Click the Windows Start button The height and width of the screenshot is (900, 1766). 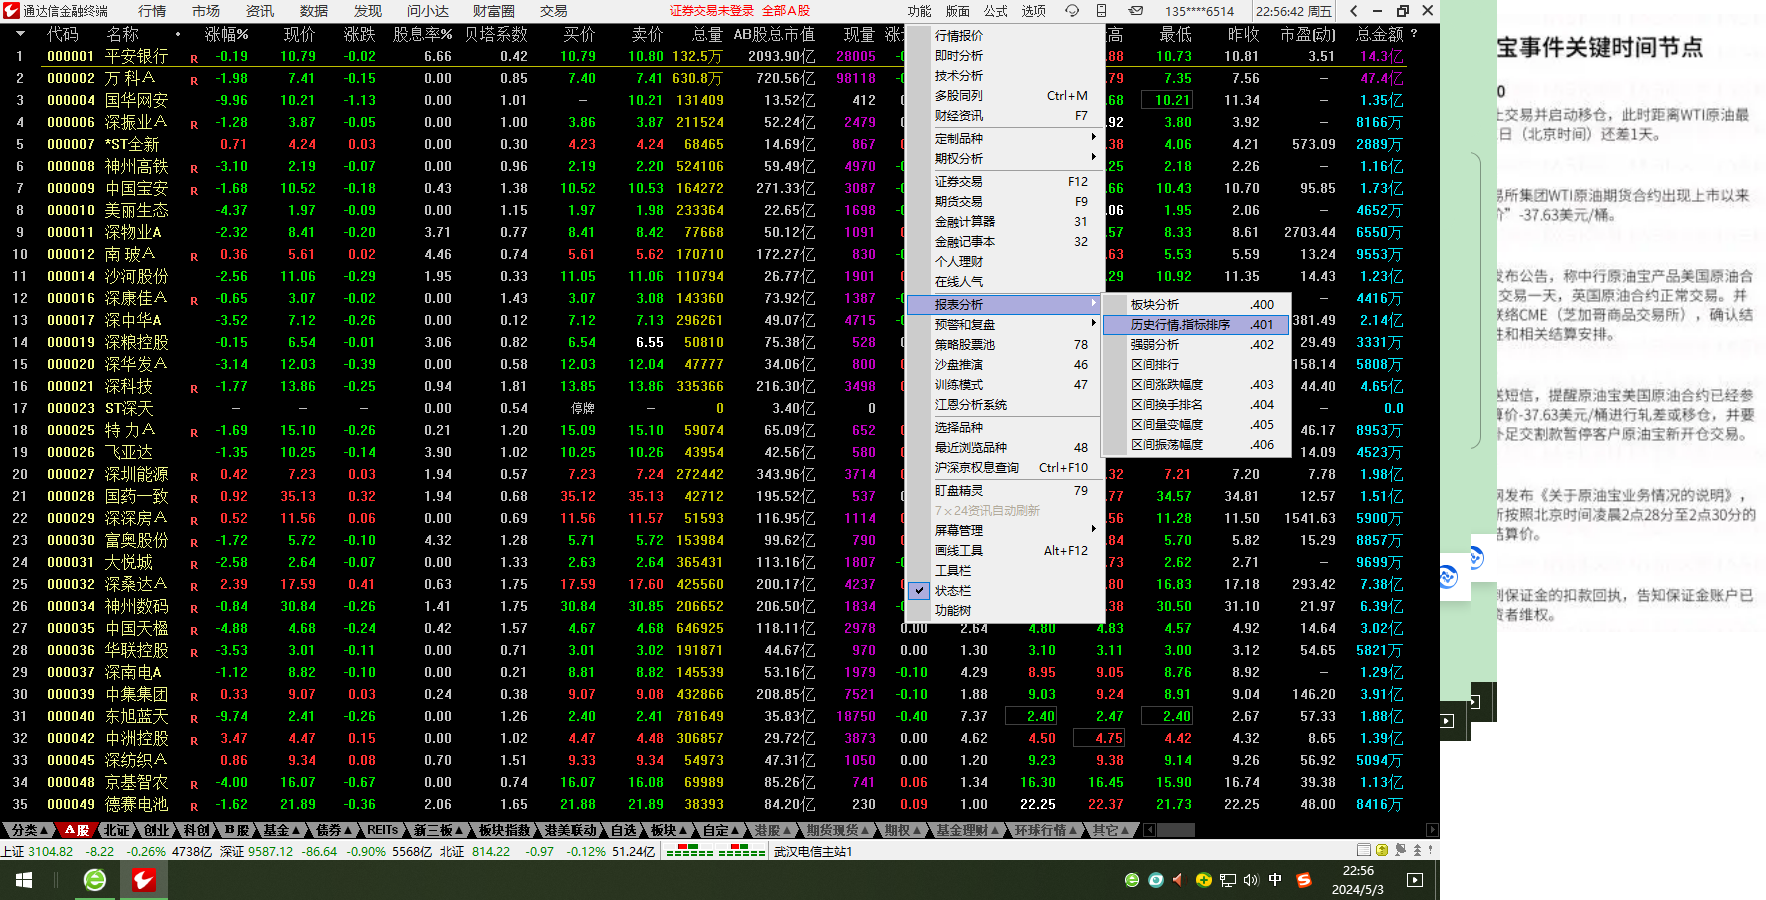click(x=24, y=880)
